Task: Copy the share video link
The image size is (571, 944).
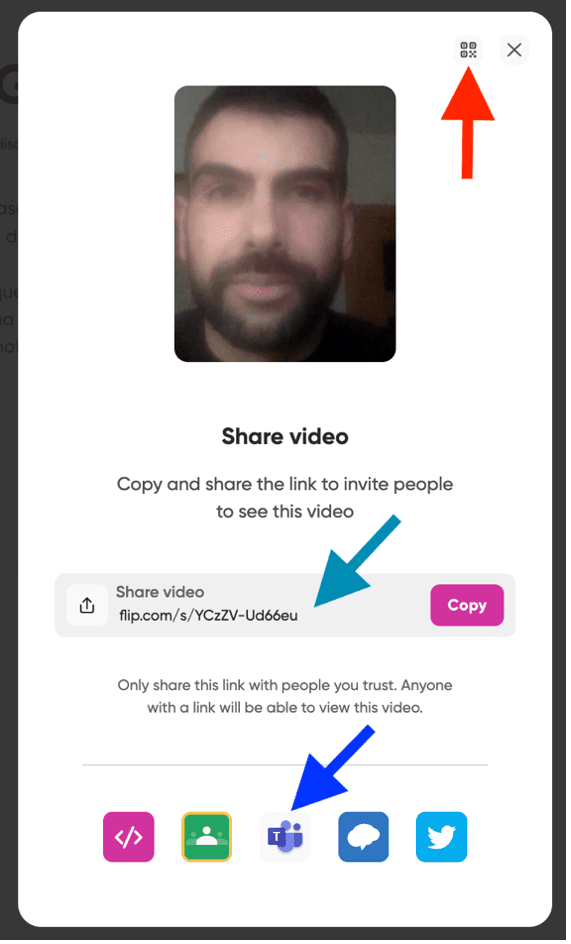Action: [x=467, y=605]
